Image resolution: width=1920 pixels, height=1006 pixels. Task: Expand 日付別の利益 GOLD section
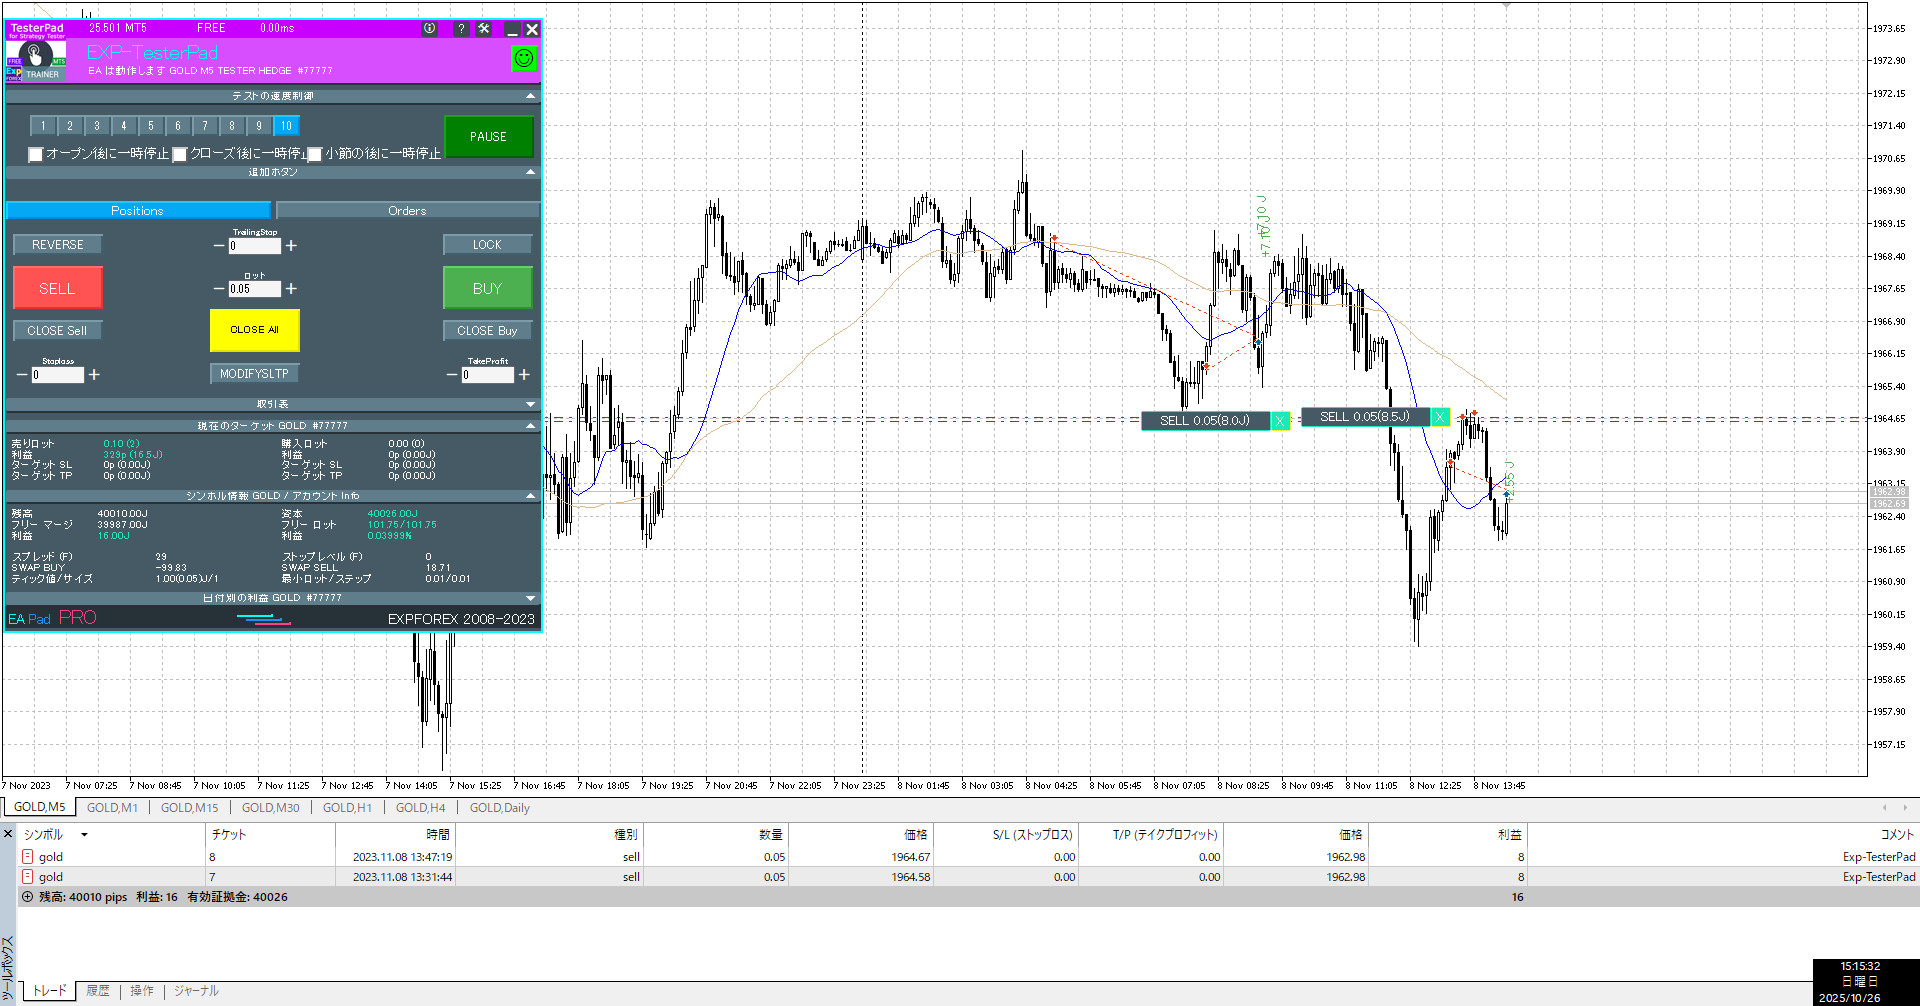click(530, 598)
